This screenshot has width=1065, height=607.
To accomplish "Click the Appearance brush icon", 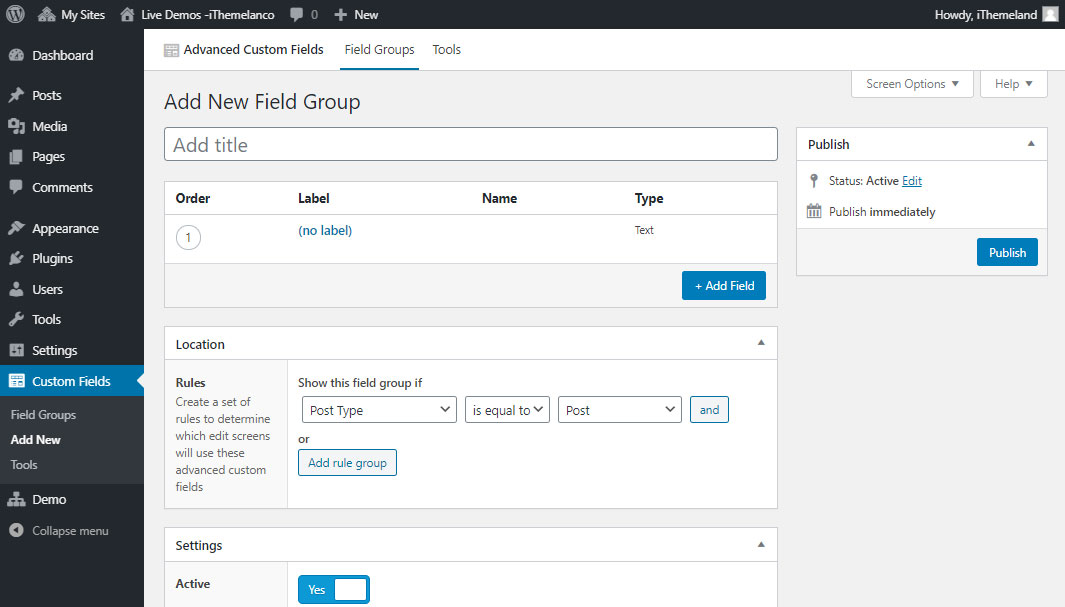I will coord(16,228).
